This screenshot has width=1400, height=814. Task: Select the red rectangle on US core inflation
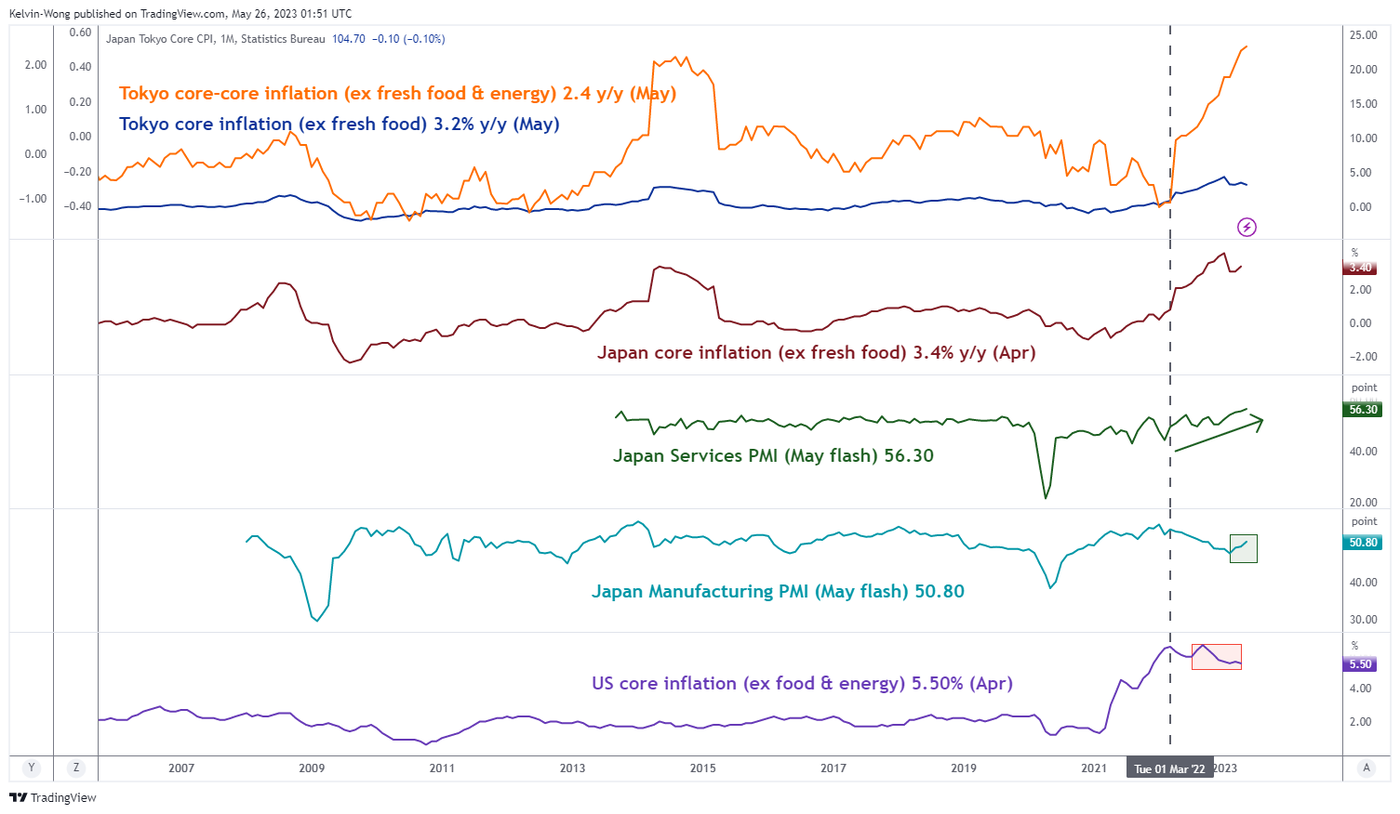pyautogui.click(x=1216, y=656)
